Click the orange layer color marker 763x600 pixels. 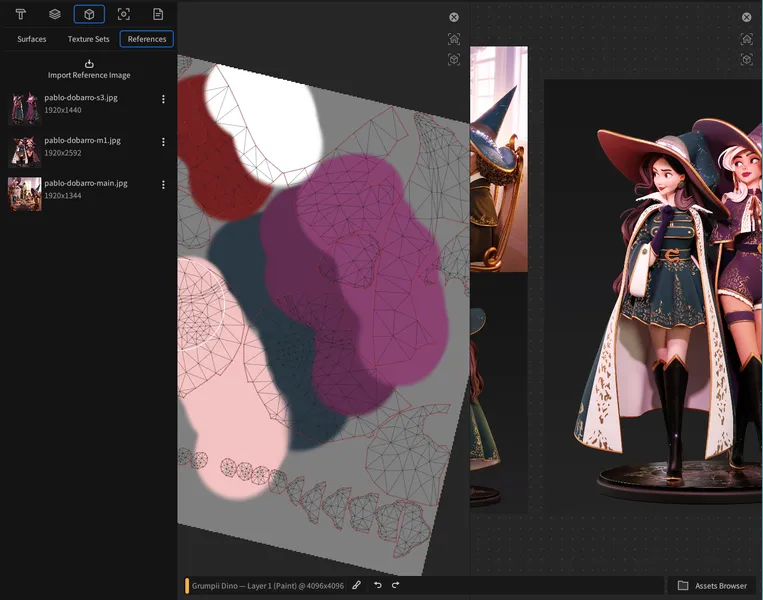tap(186, 585)
